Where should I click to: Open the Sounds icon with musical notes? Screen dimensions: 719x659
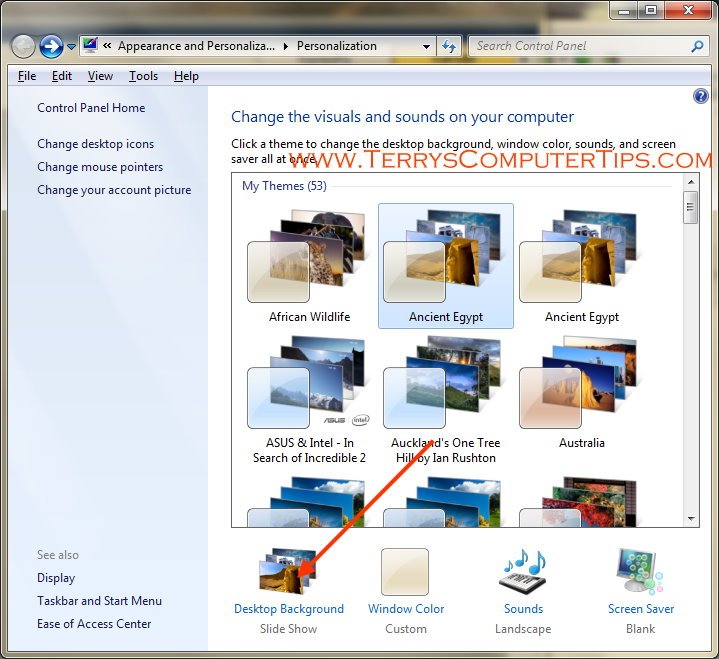523,573
